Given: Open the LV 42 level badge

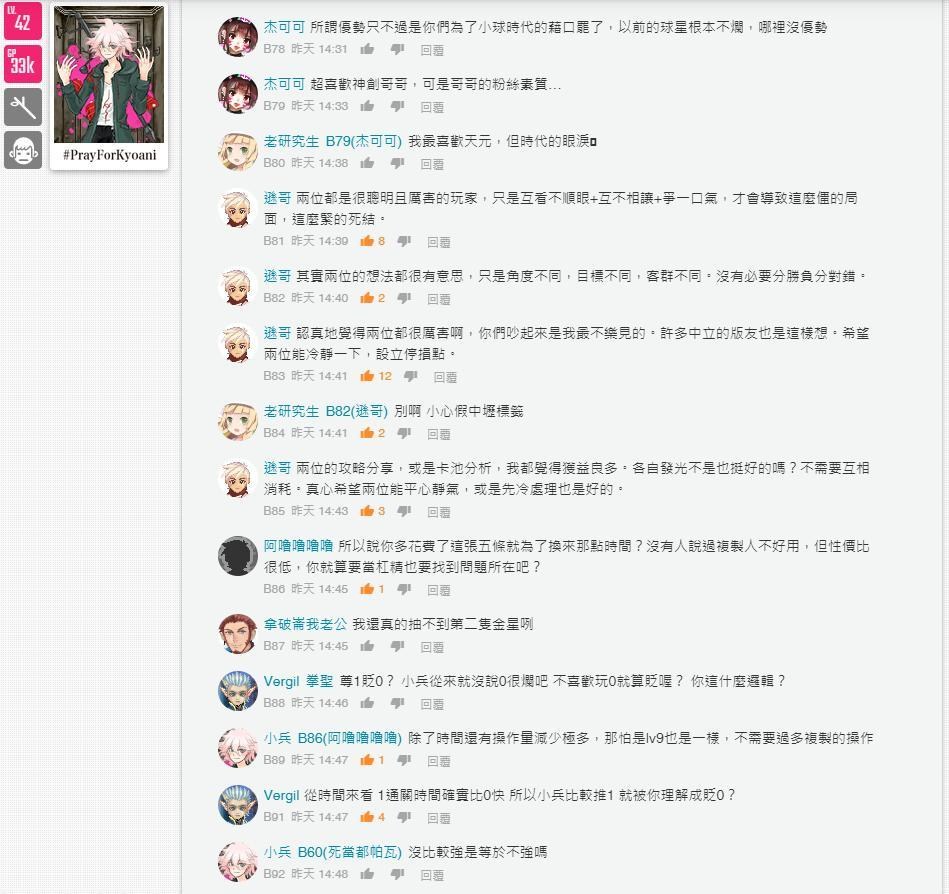Looking at the screenshot, I should click(x=23, y=21).
